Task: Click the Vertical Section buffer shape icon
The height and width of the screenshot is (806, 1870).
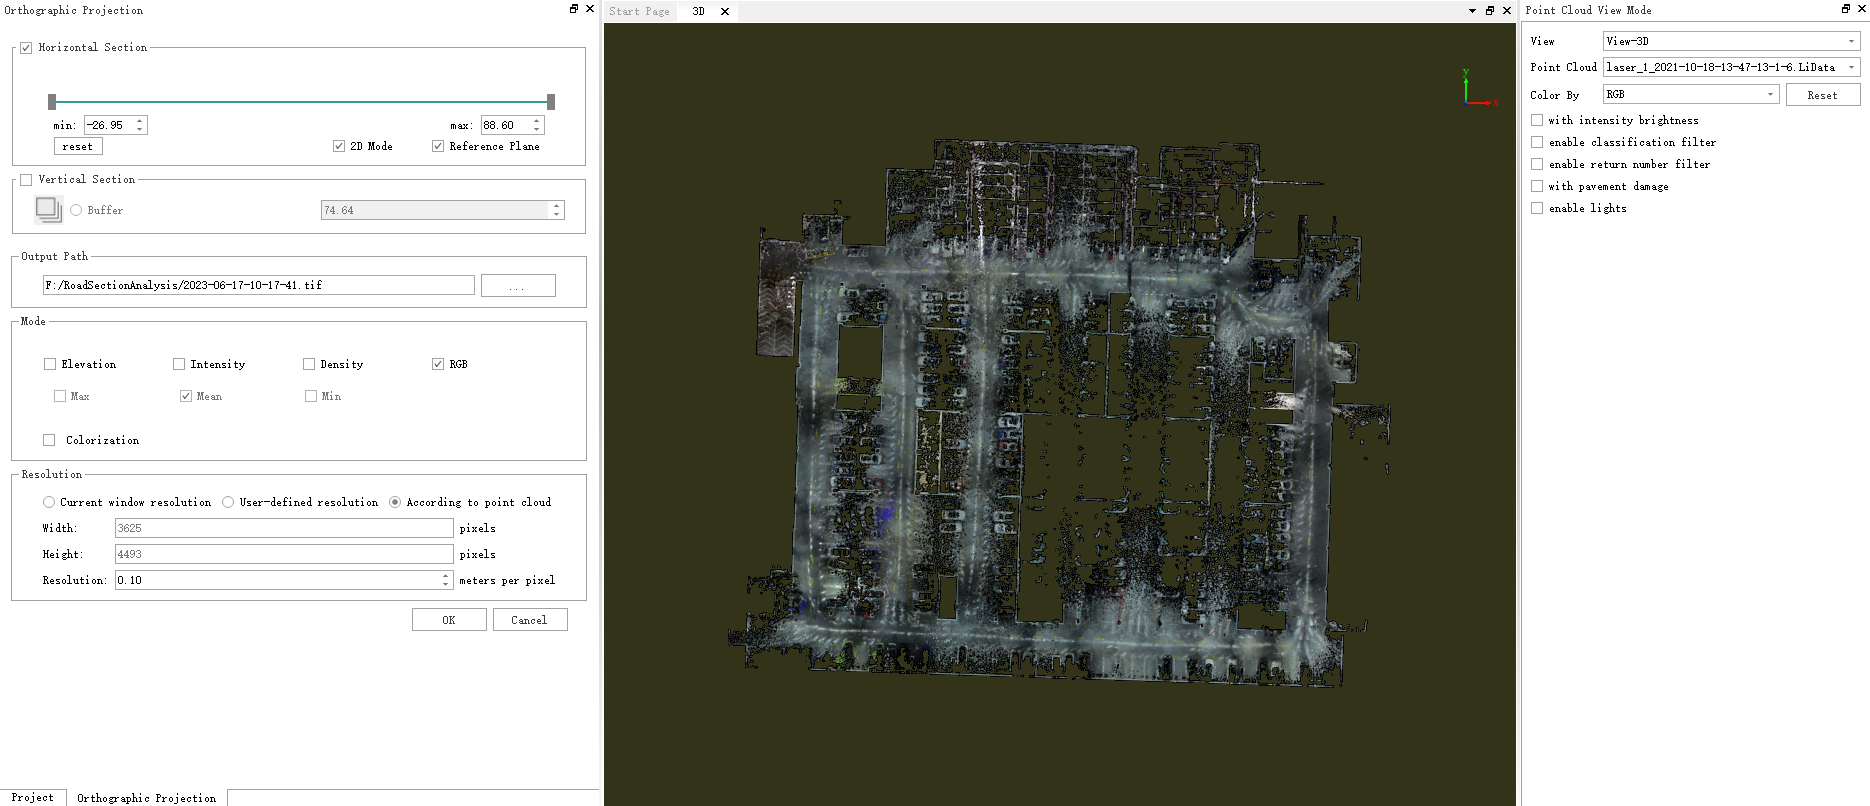Action: [48, 209]
